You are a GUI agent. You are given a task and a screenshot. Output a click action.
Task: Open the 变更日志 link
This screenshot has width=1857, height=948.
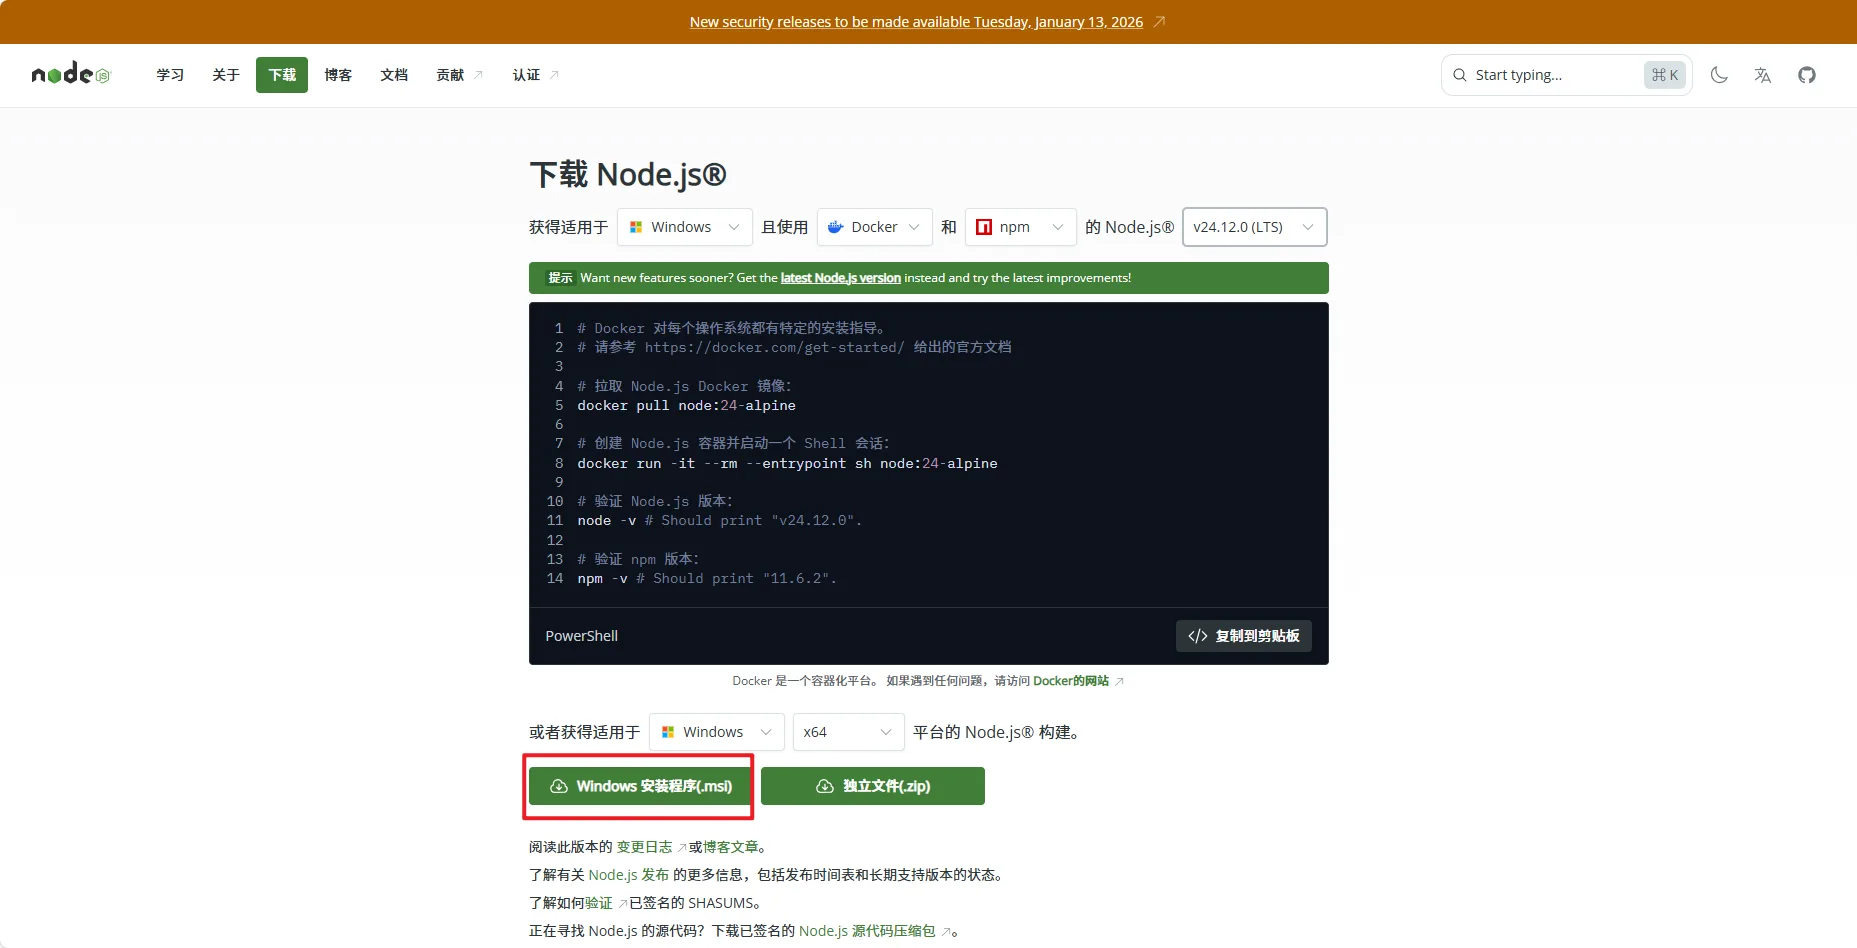pyautogui.click(x=644, y=847)
